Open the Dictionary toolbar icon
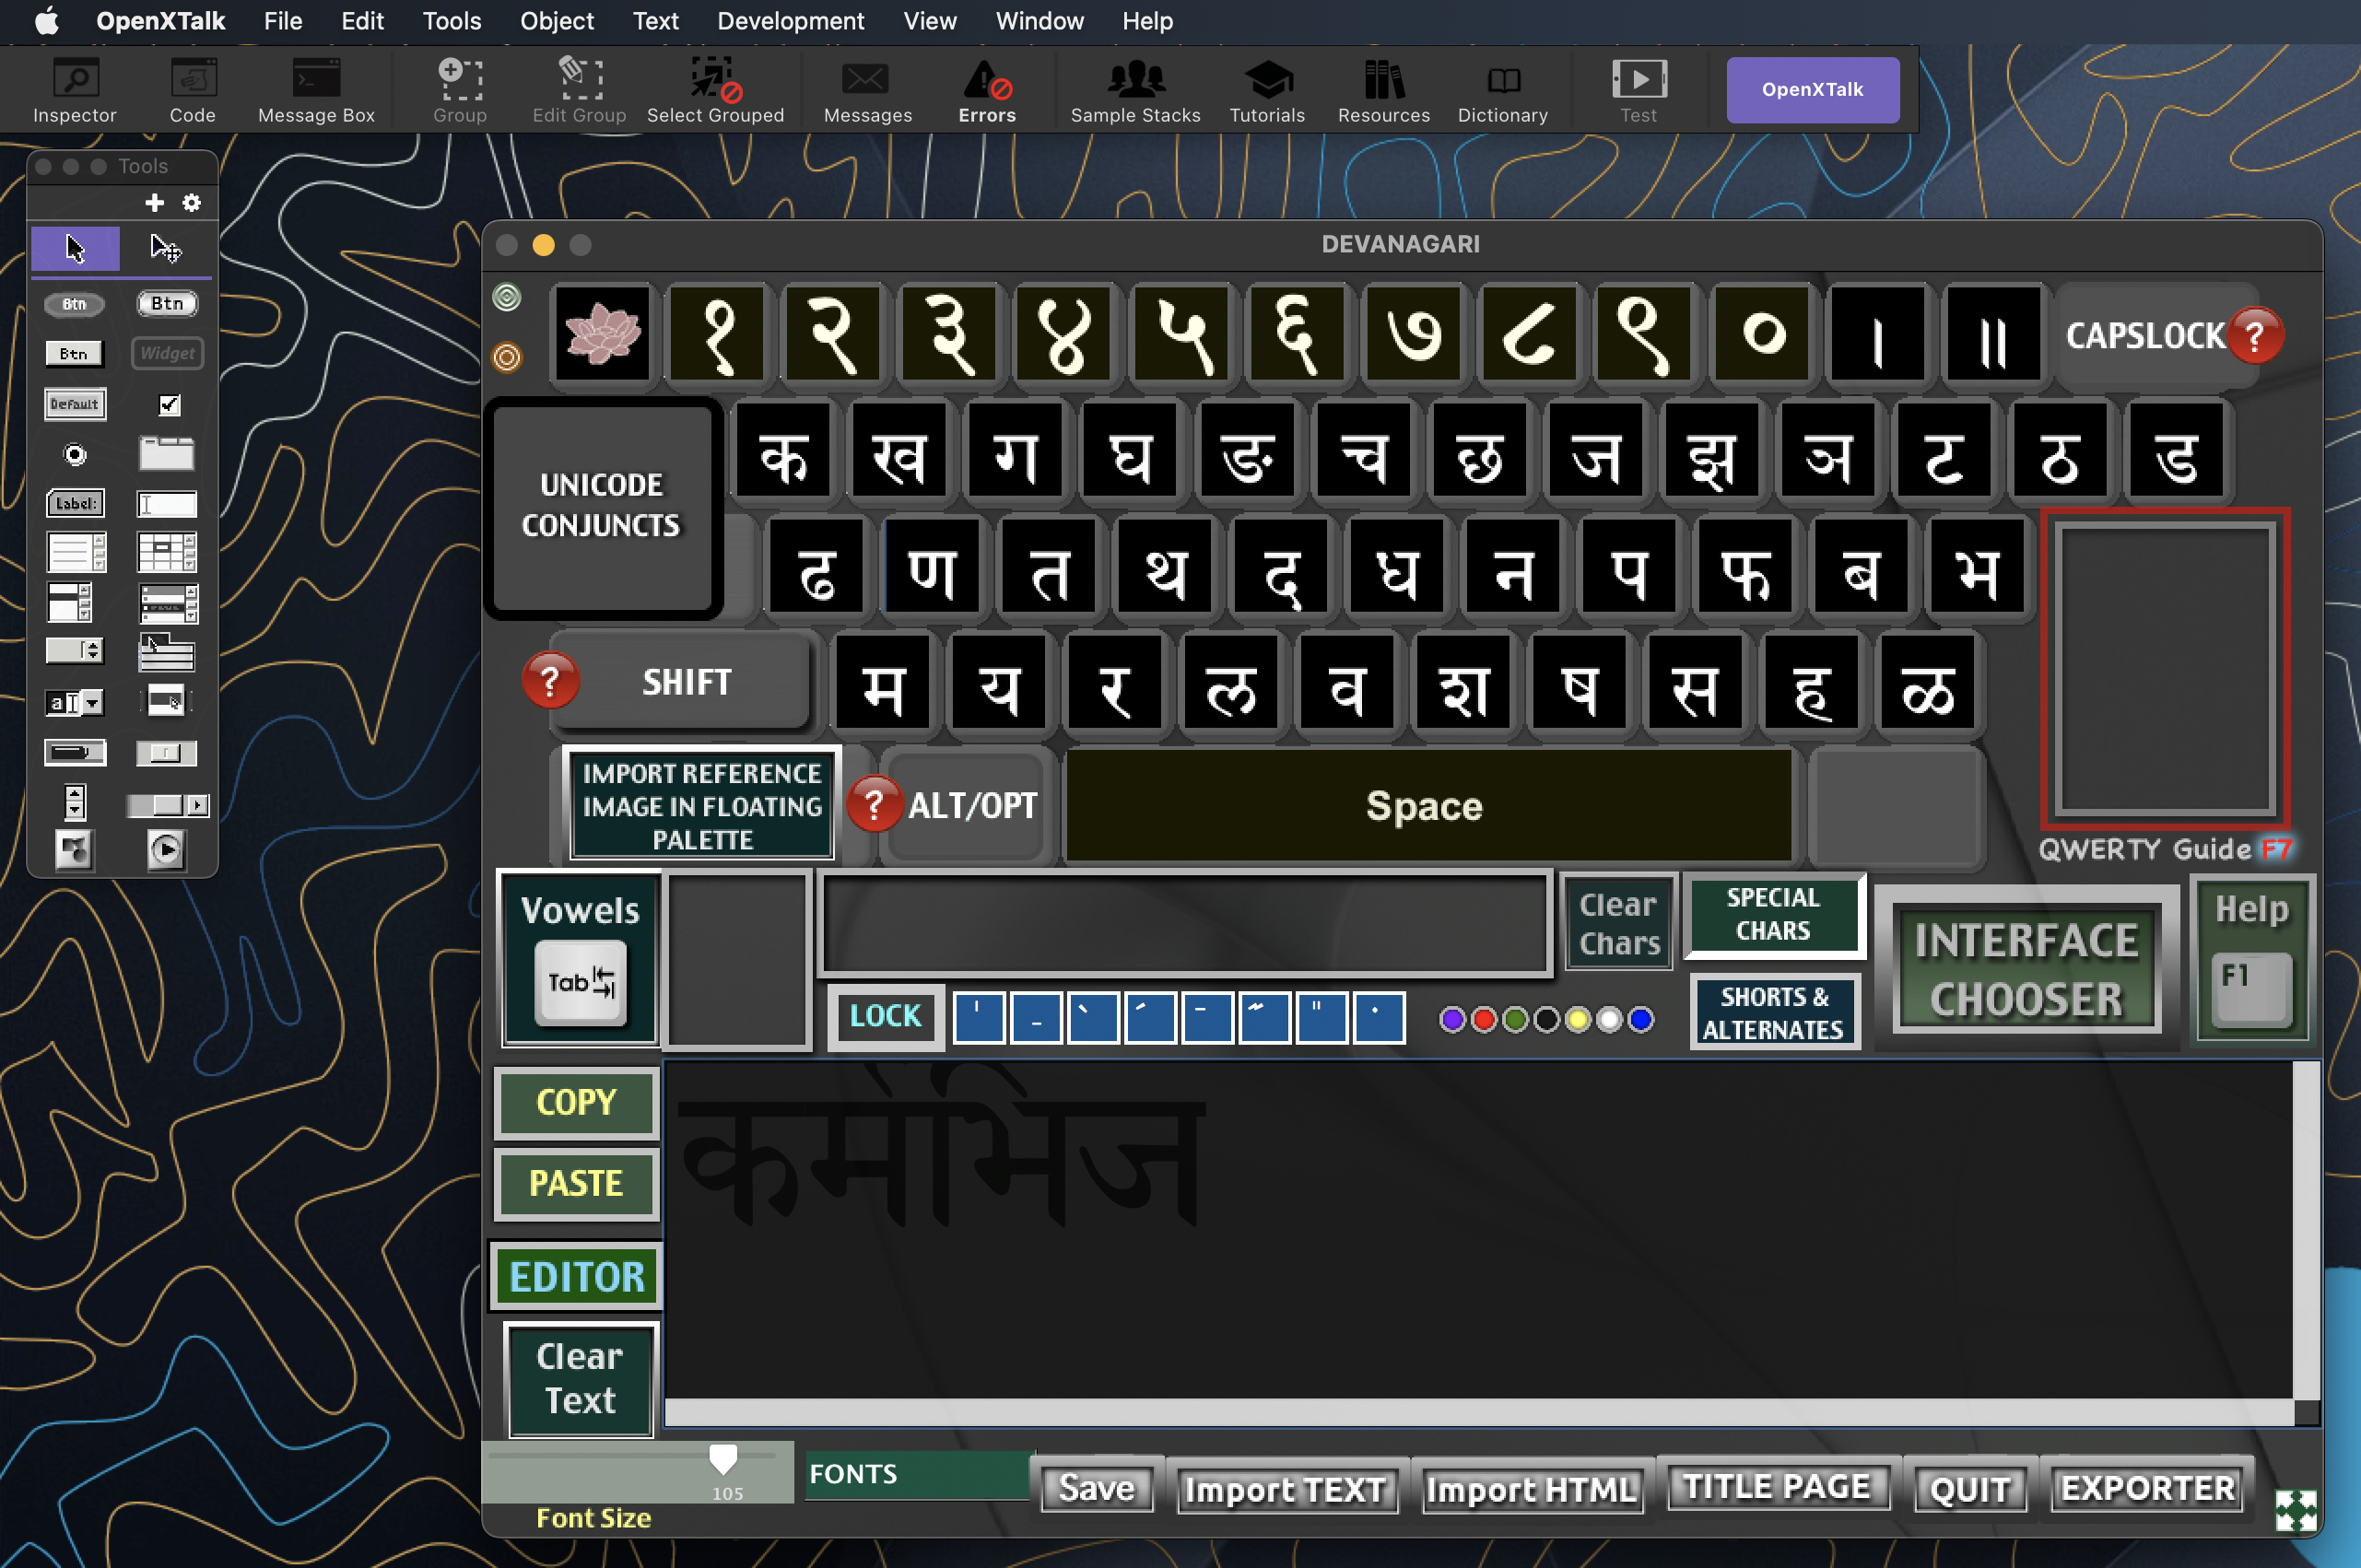 (1502, 90)
